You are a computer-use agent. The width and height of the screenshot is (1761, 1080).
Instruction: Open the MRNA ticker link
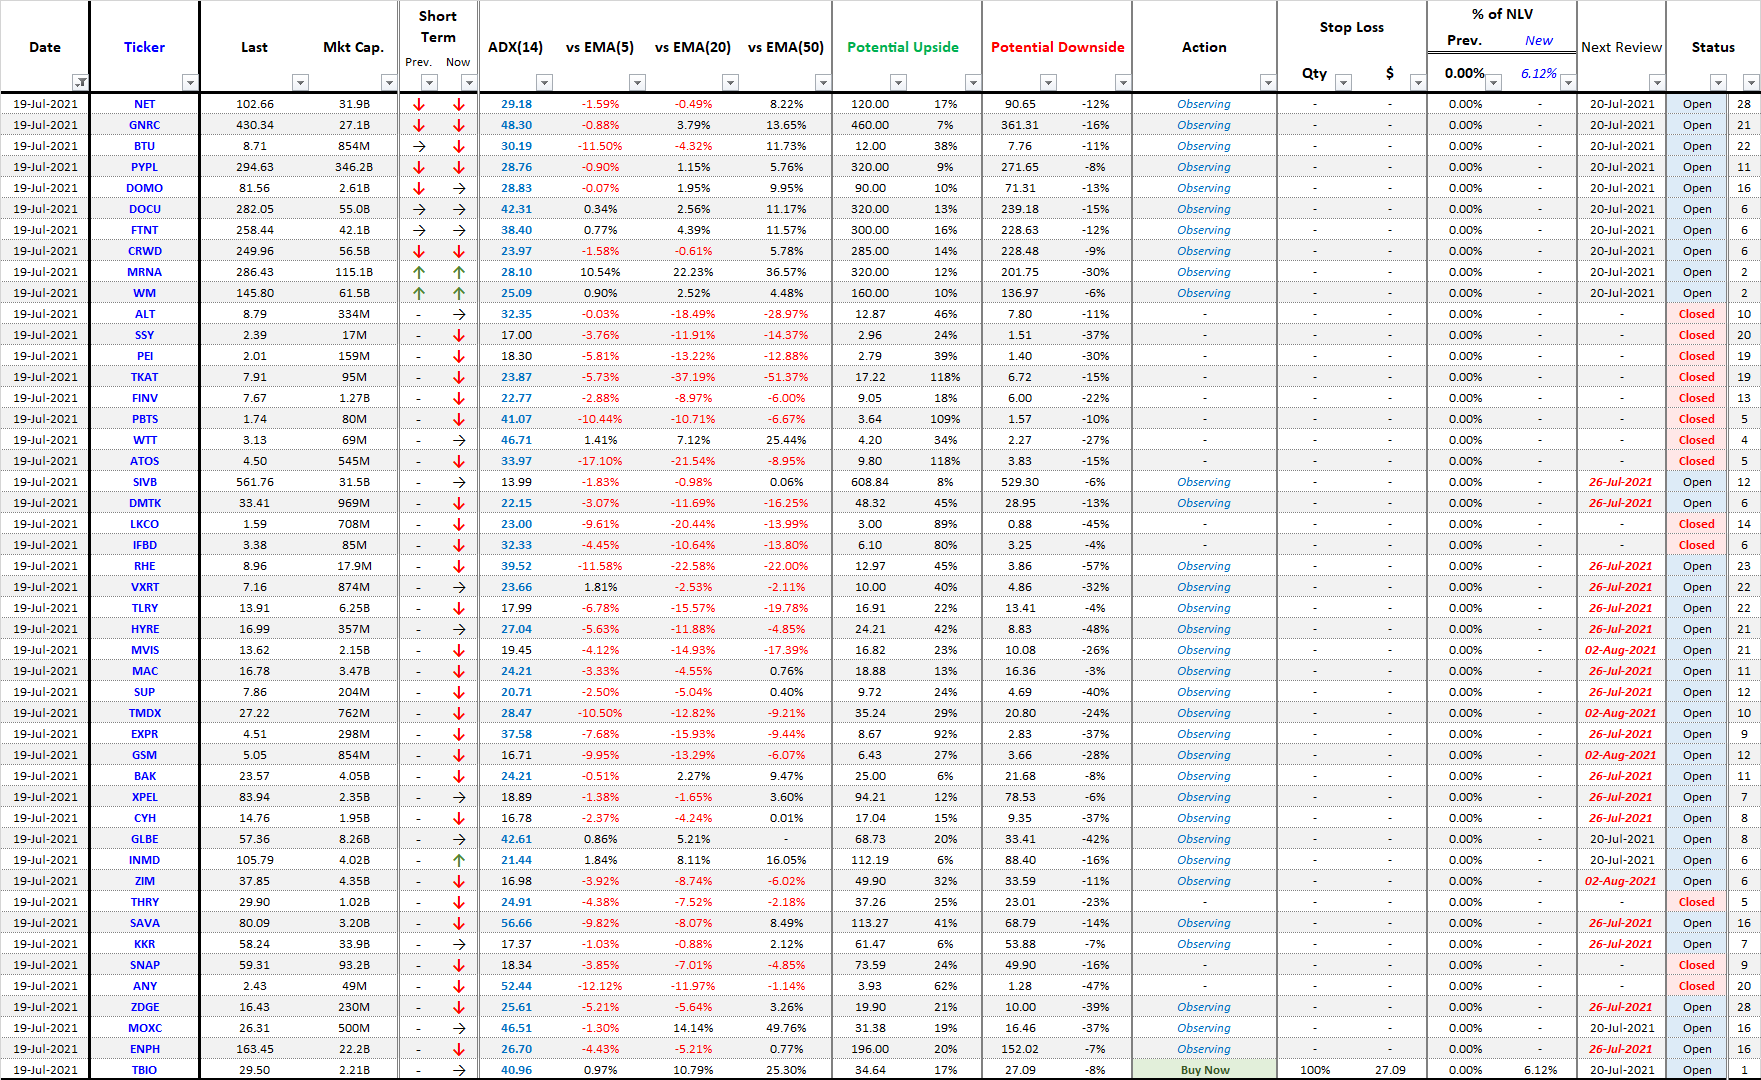pyautogui.click(x=145, y=272)
